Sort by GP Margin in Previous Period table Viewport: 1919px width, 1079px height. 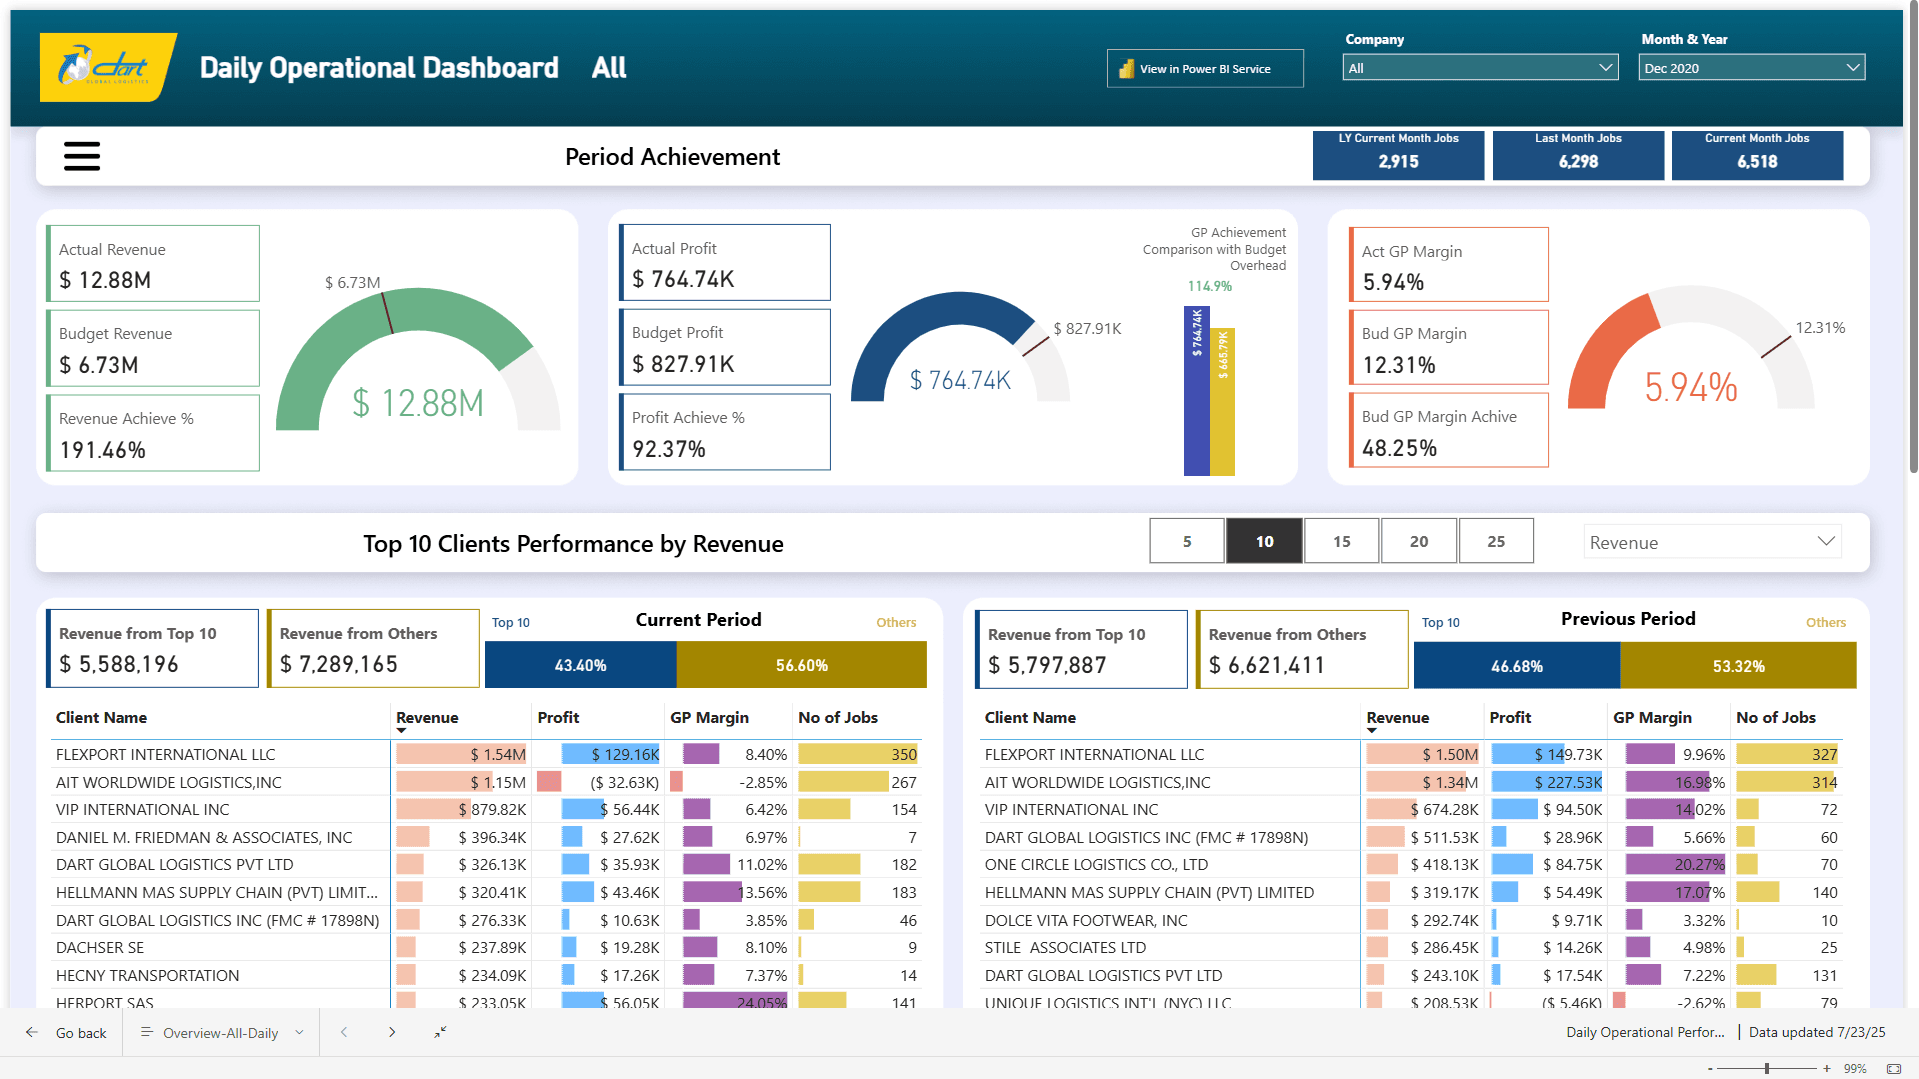click(x=1652, y=717)
